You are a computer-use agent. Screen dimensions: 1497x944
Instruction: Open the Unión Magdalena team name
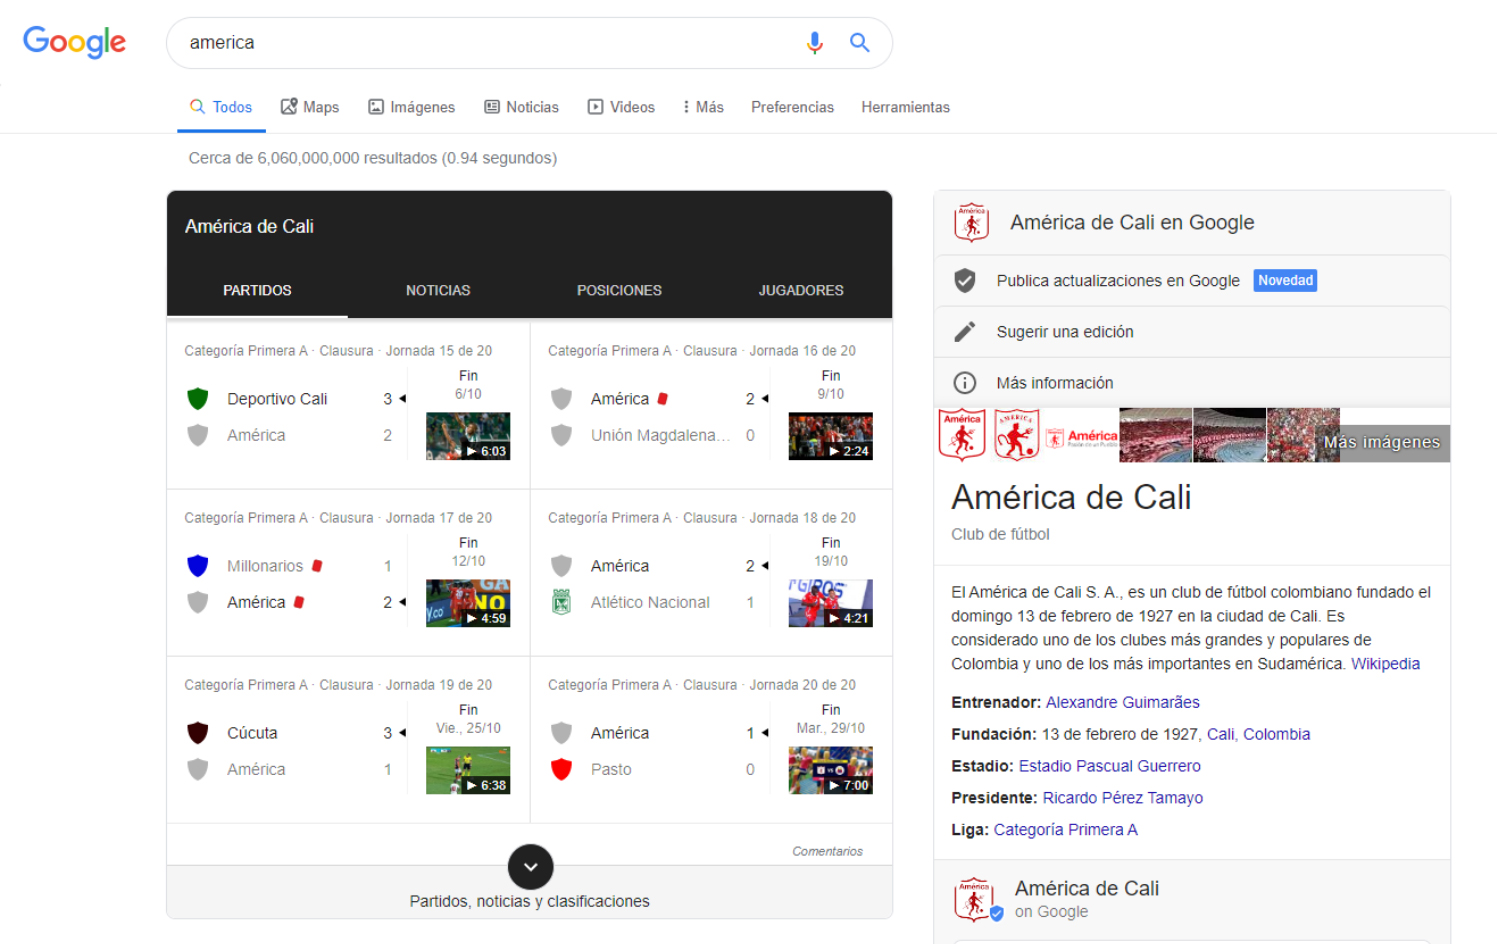[660, 435]
